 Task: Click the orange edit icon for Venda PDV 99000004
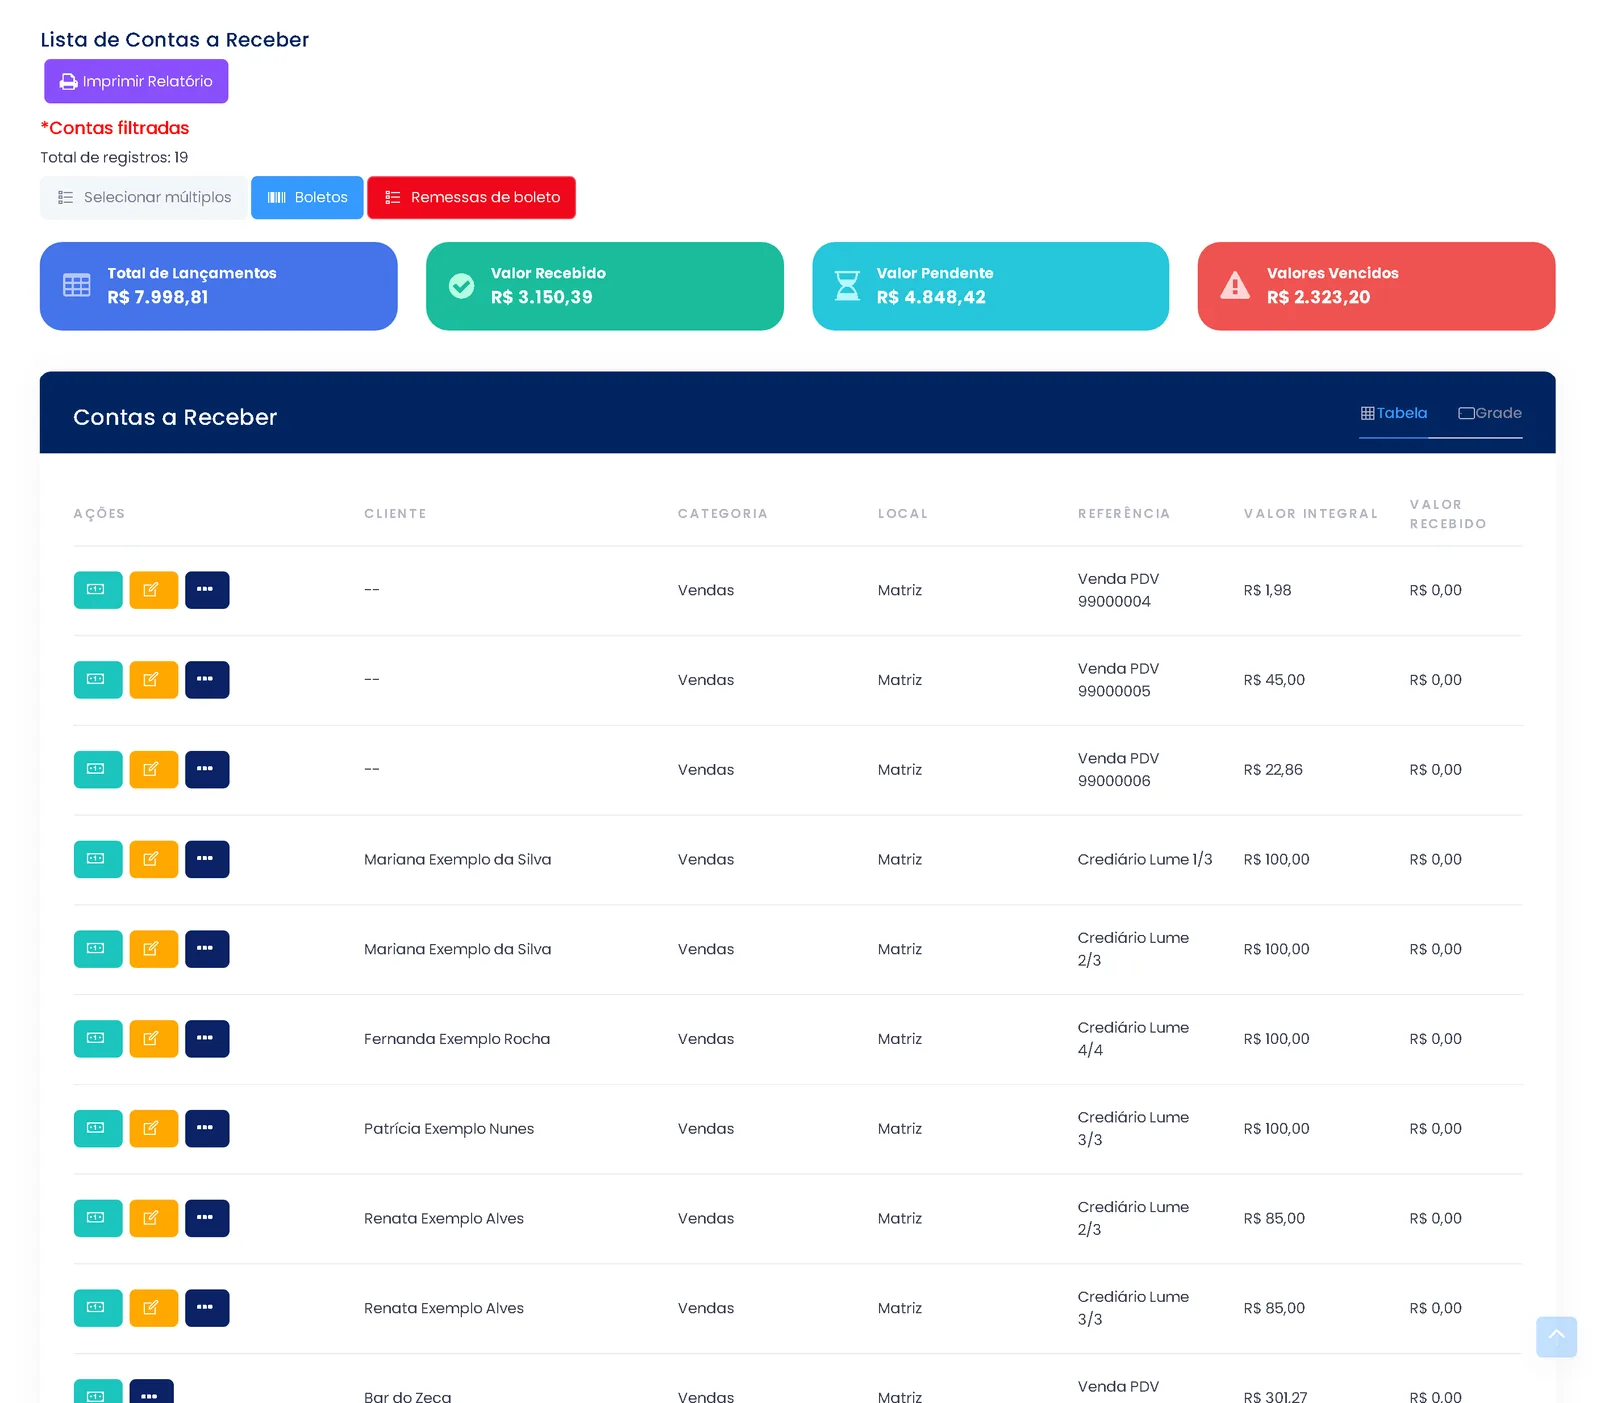(x=154, y=590)
